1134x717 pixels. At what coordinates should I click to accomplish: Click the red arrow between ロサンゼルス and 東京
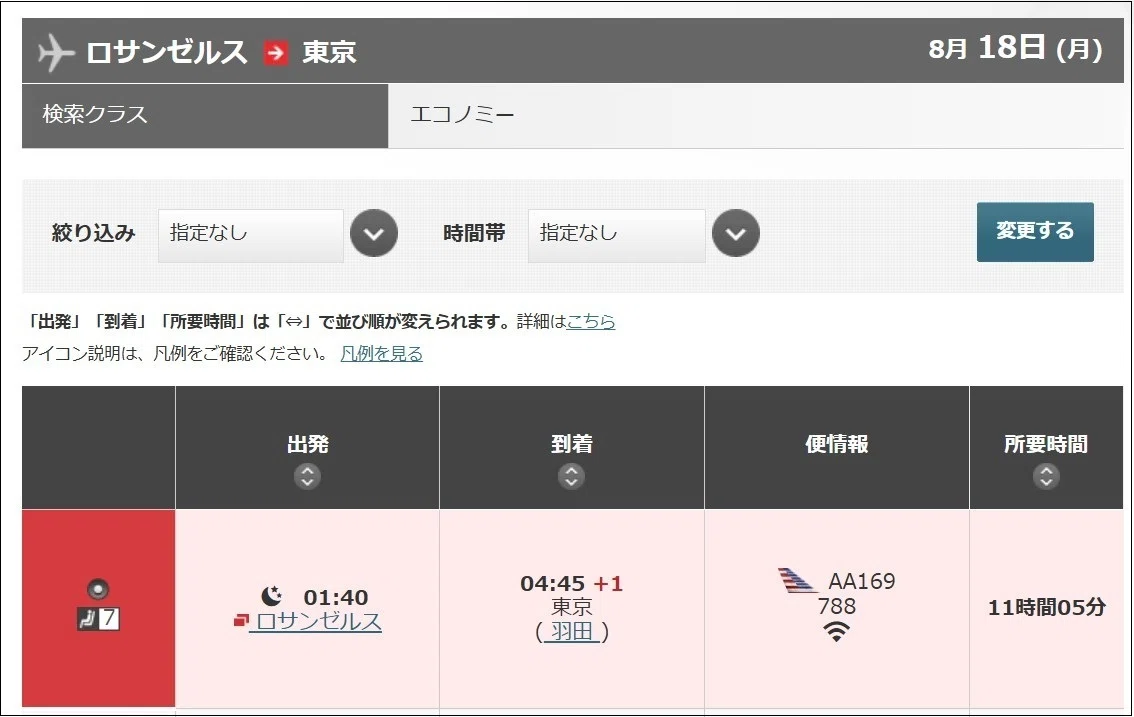(275, 53)
